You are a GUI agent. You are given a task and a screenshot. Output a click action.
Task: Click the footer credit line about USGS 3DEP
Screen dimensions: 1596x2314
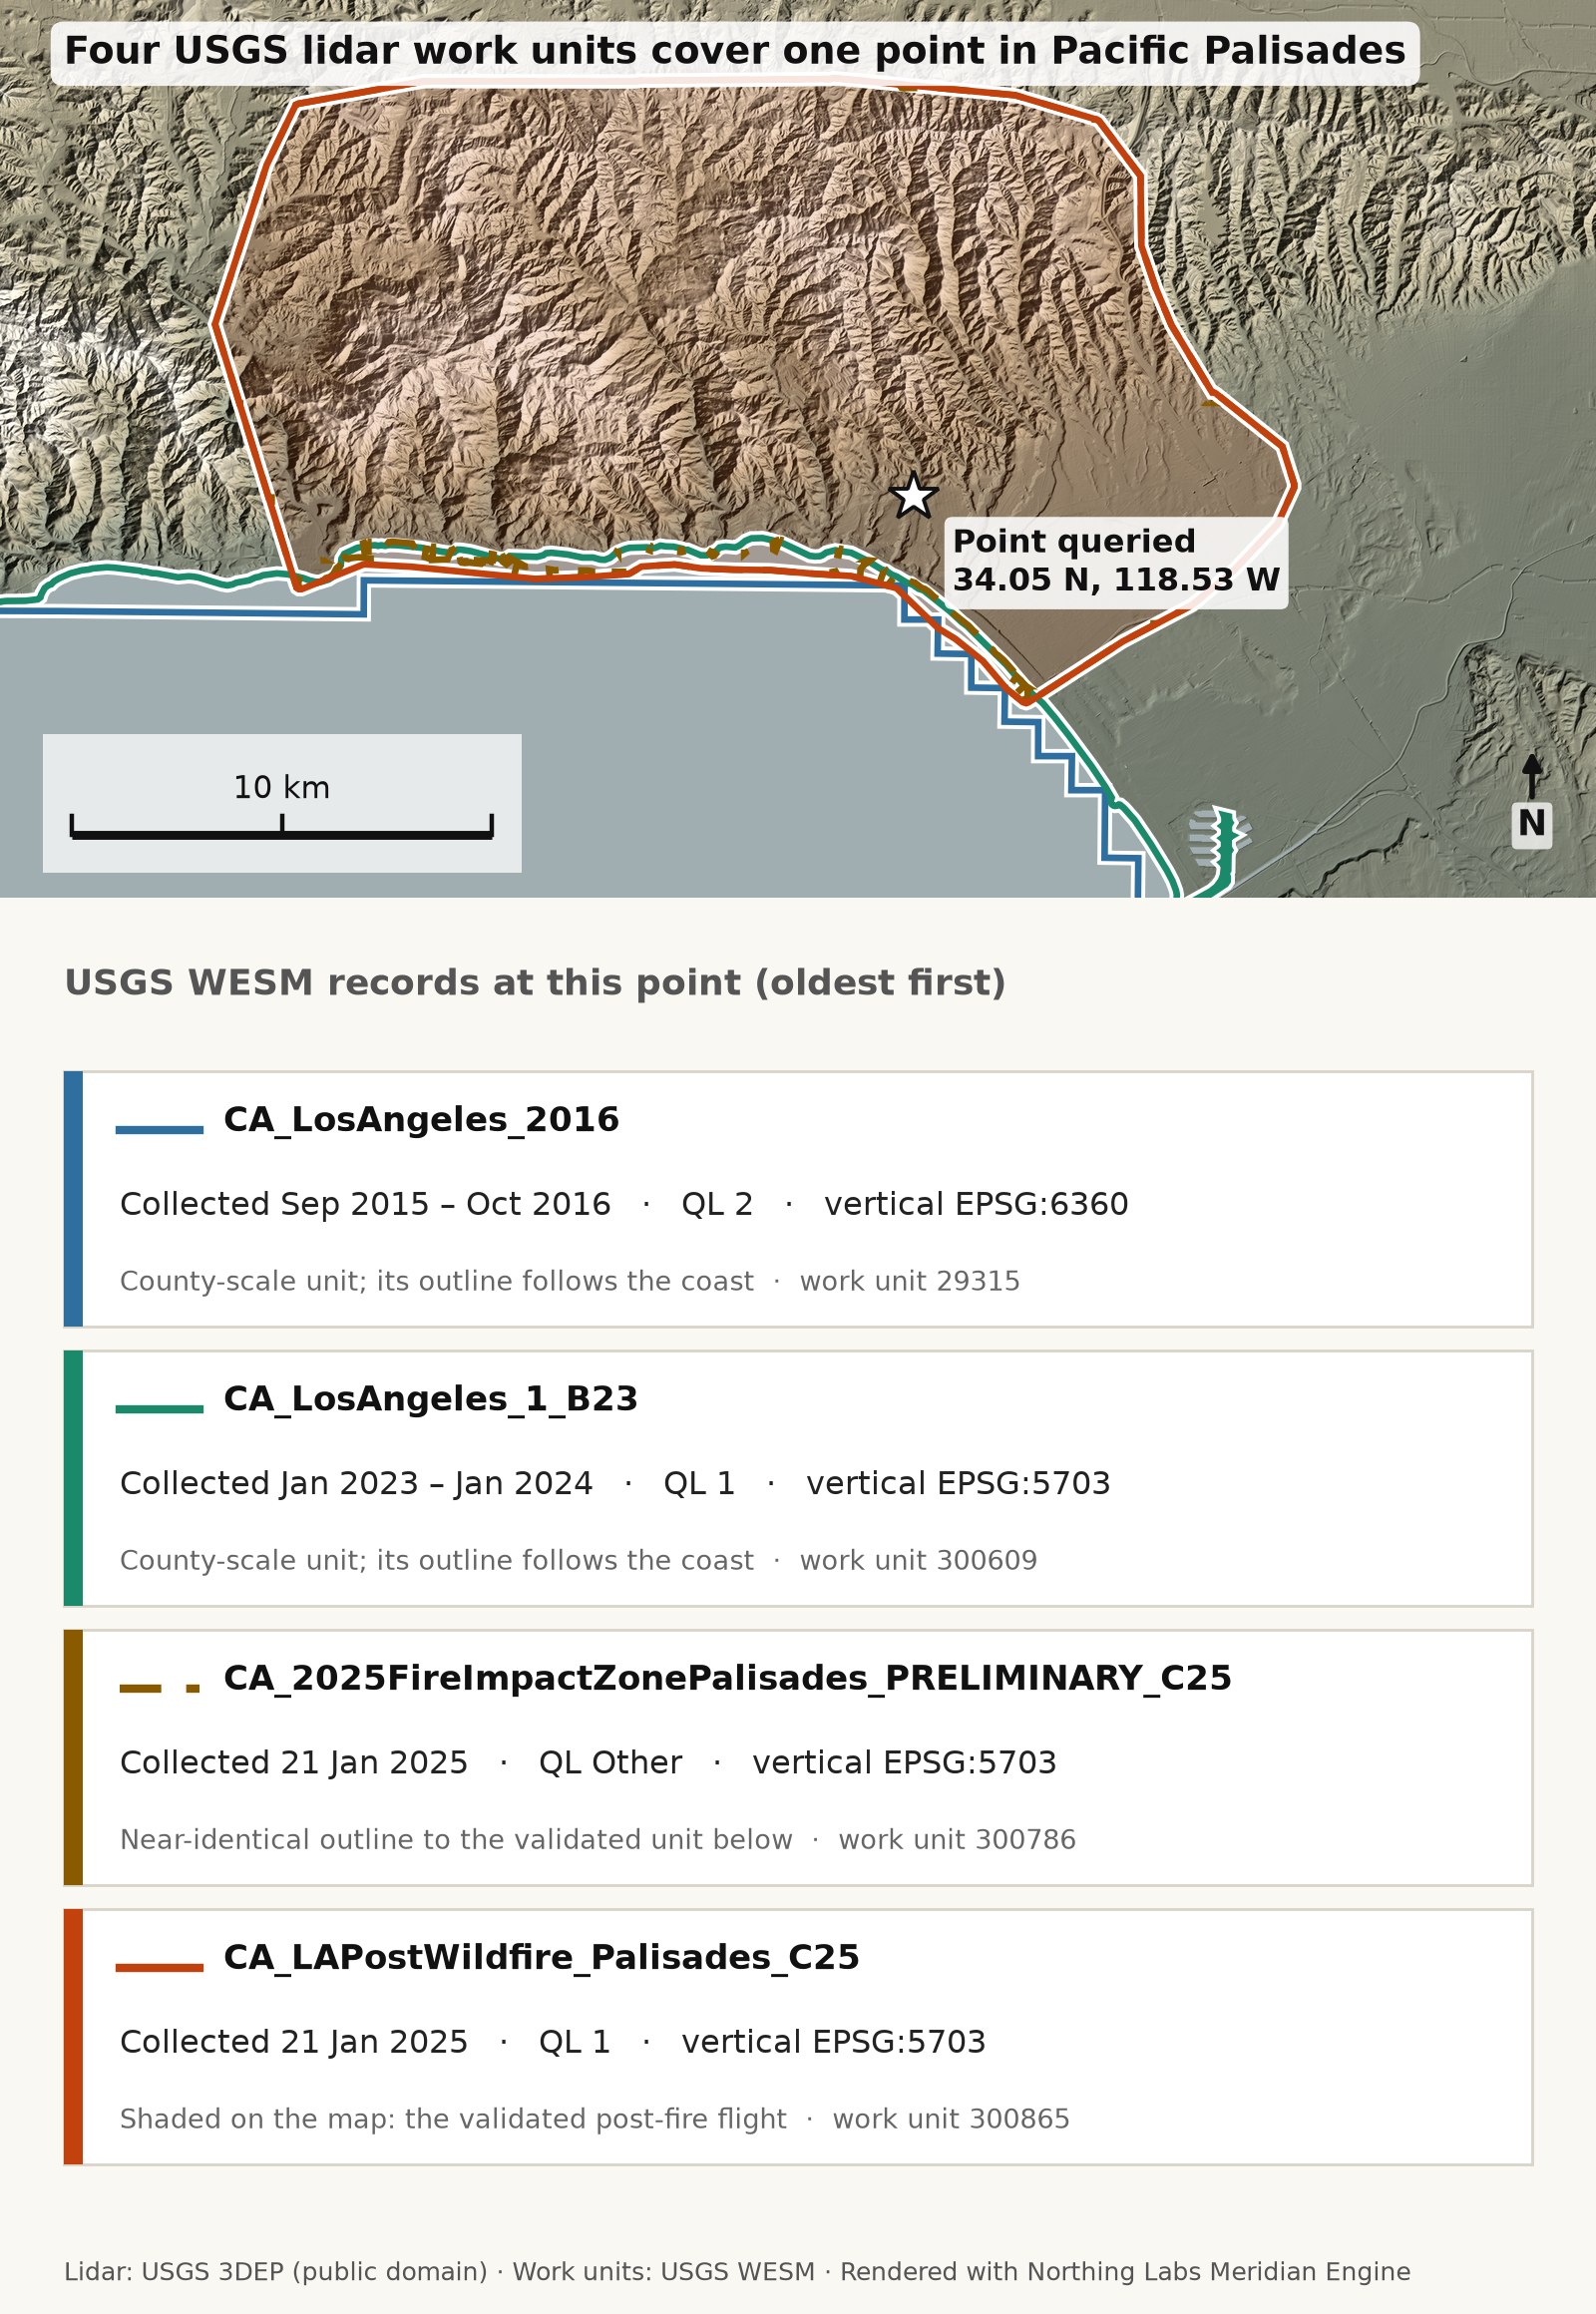[x=737, y=2271]
